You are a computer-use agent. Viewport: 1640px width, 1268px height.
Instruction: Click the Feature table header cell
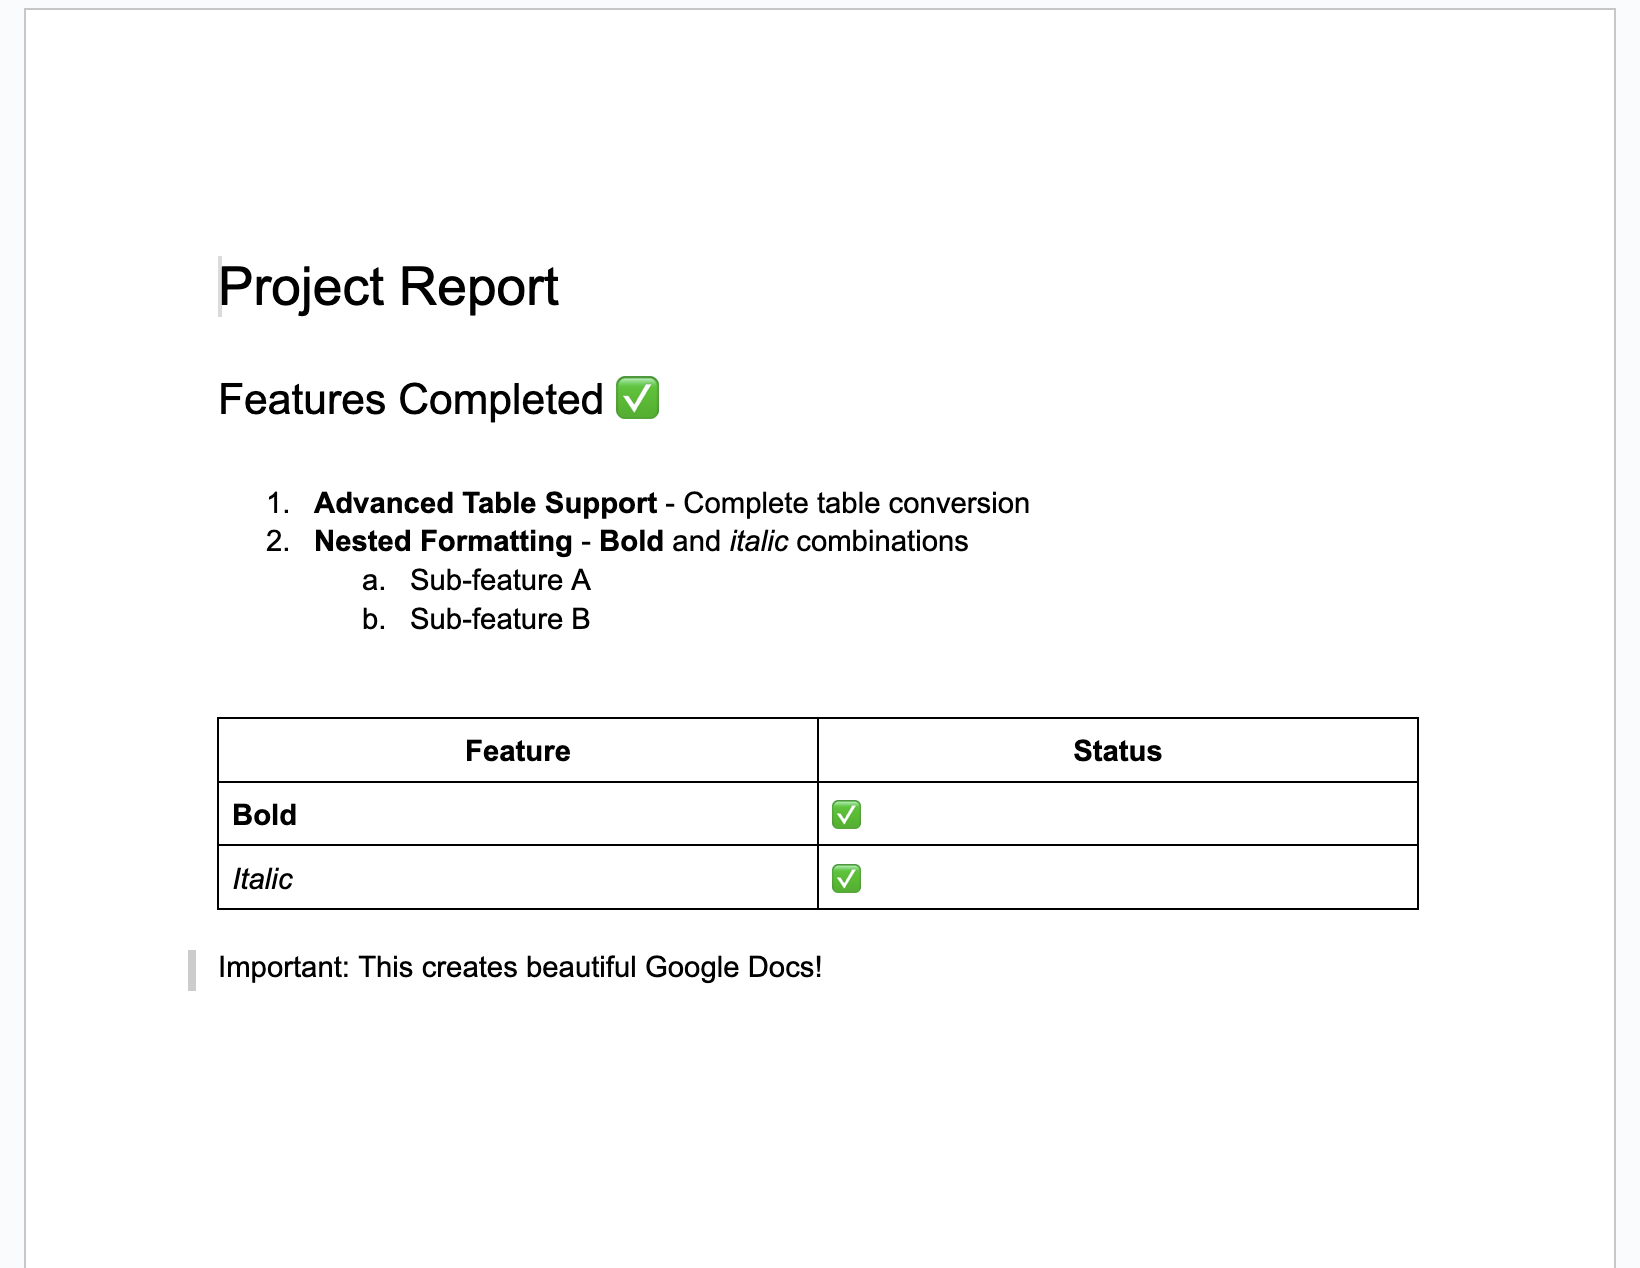[518, 751]
